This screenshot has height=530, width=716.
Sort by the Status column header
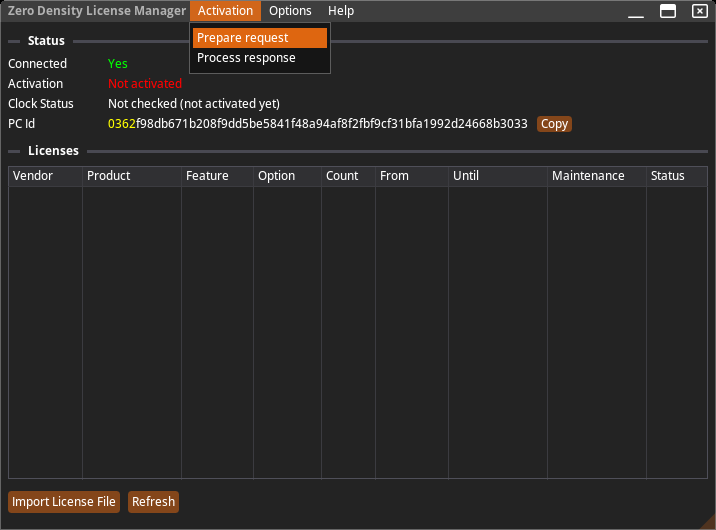tap(675, 176)
